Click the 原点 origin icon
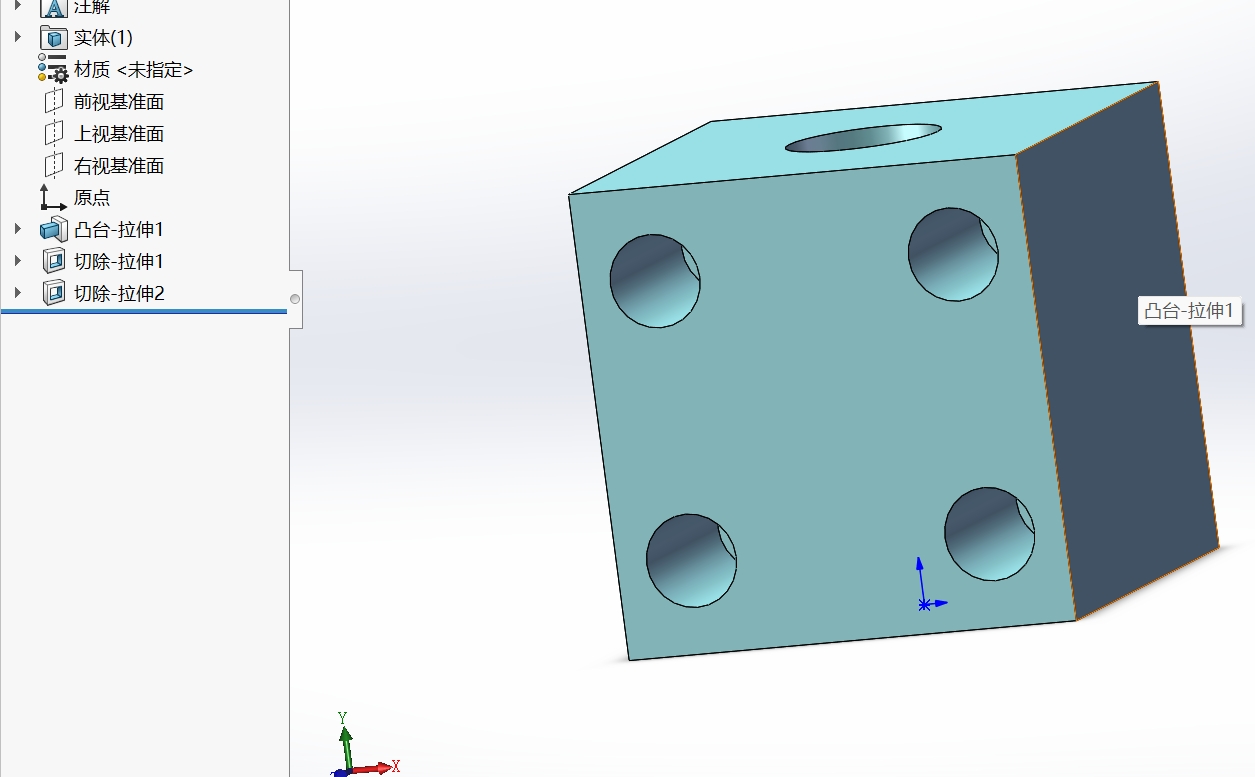Viewport: 1255px width, 777px height. [x=53, y=197]
